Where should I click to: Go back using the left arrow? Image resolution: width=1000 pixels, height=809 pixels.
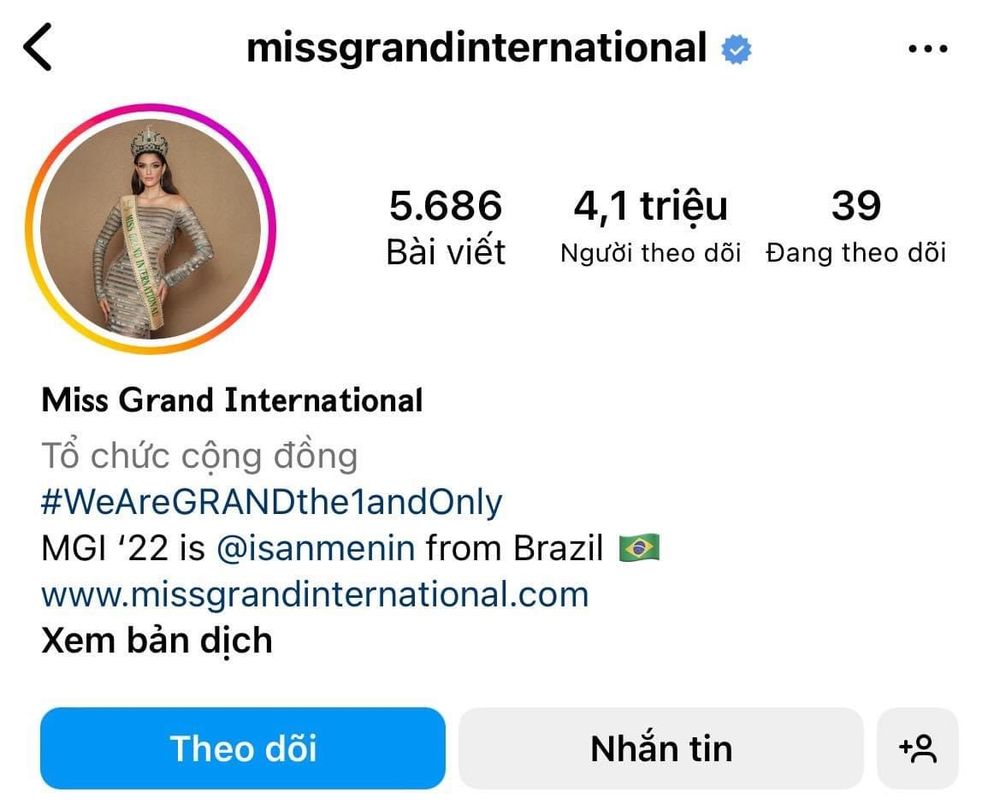37,47
